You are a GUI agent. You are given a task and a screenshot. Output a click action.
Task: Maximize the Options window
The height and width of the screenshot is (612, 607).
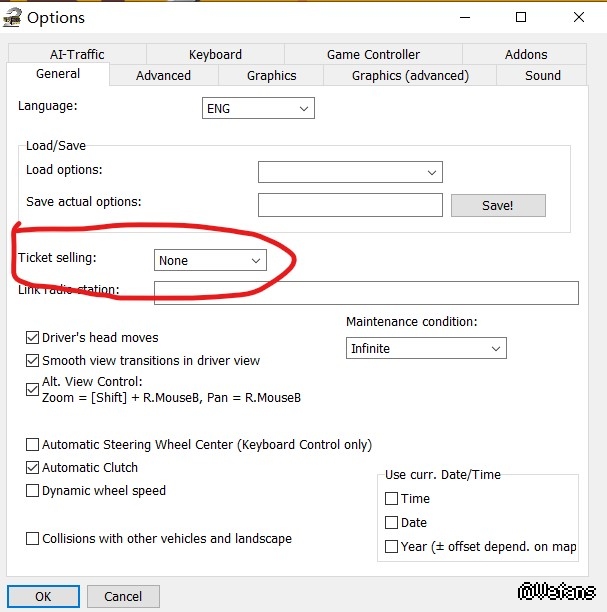(x=521, y=17)
